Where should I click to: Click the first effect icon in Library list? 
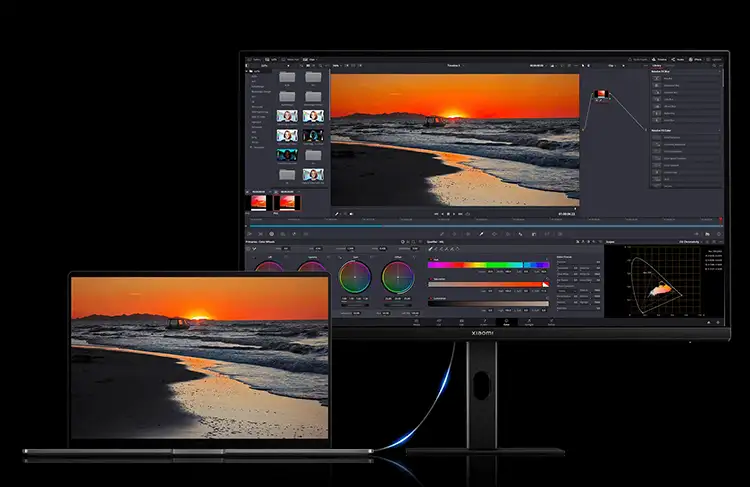point(659,77)
